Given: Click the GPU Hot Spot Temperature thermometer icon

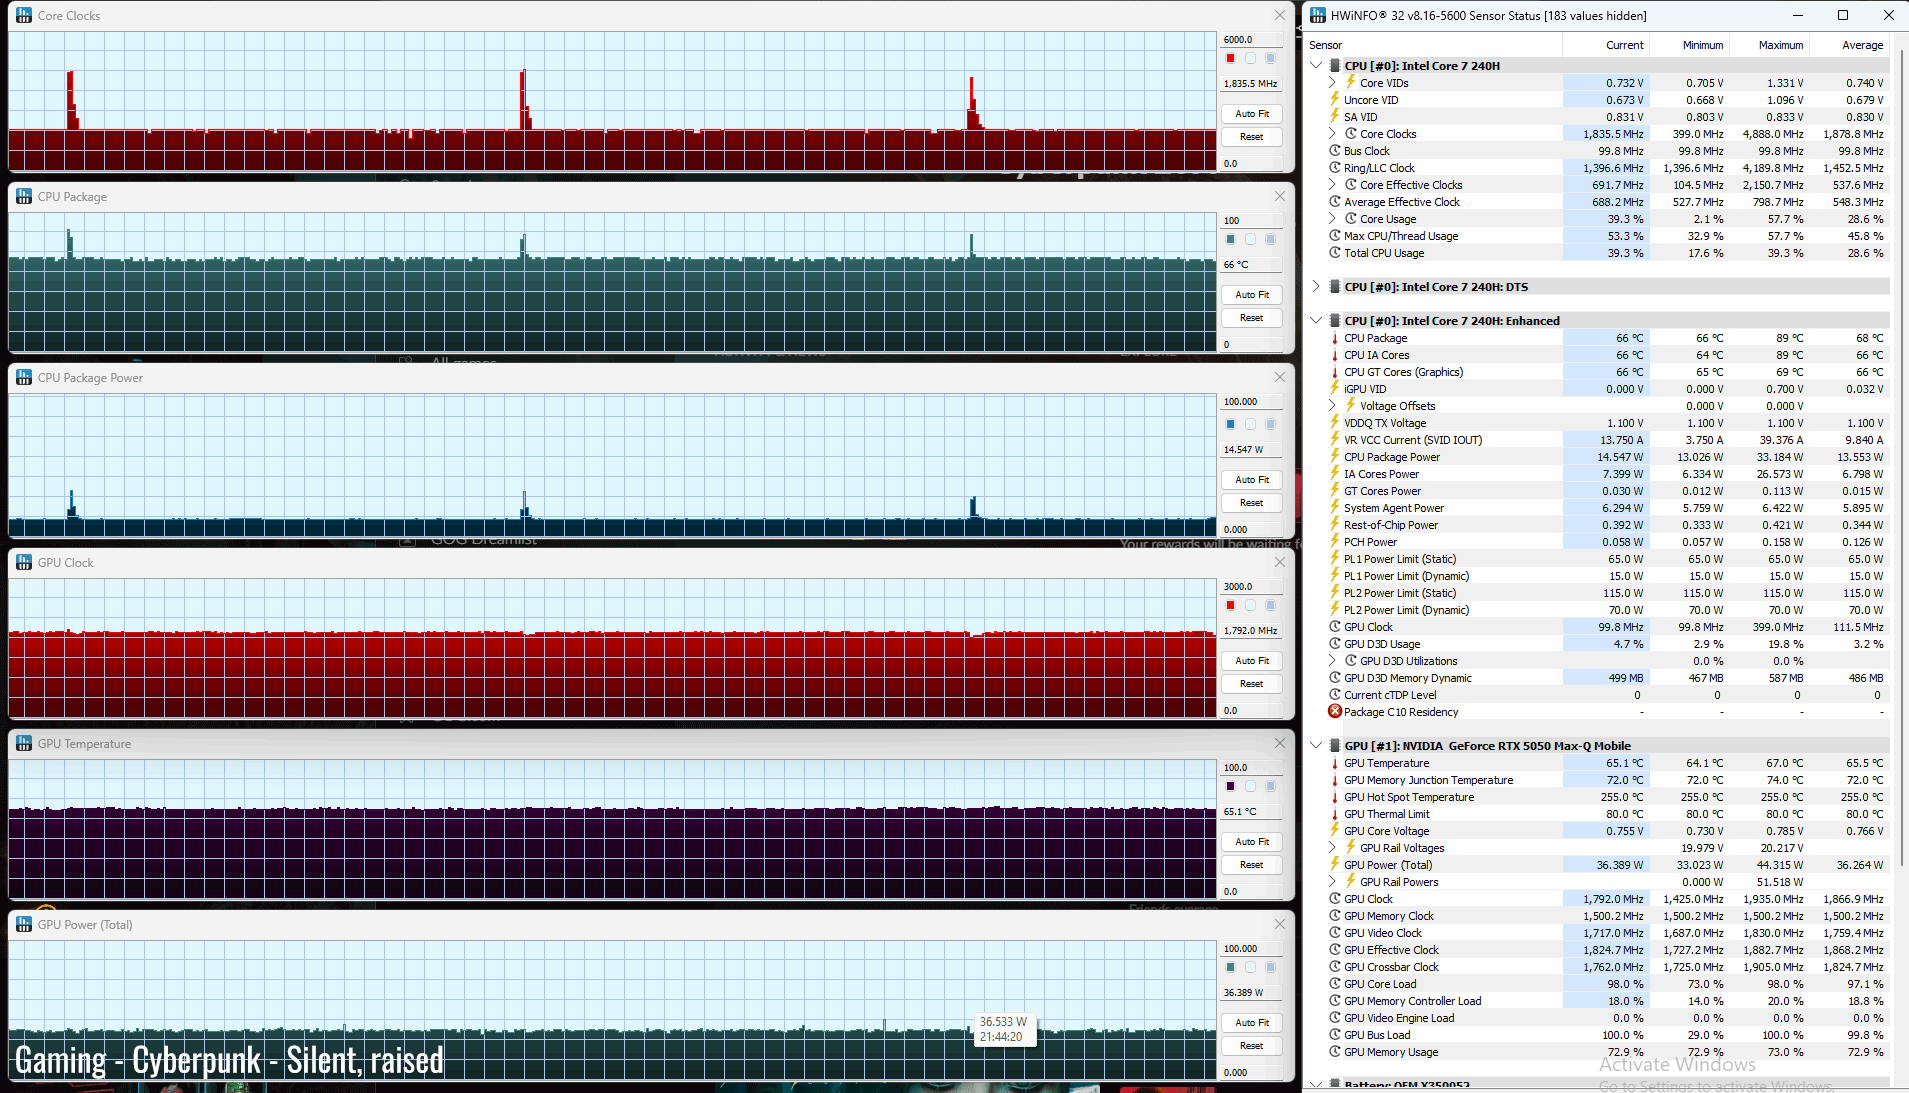Looking at the screenshot, I should coord(1334,797).
